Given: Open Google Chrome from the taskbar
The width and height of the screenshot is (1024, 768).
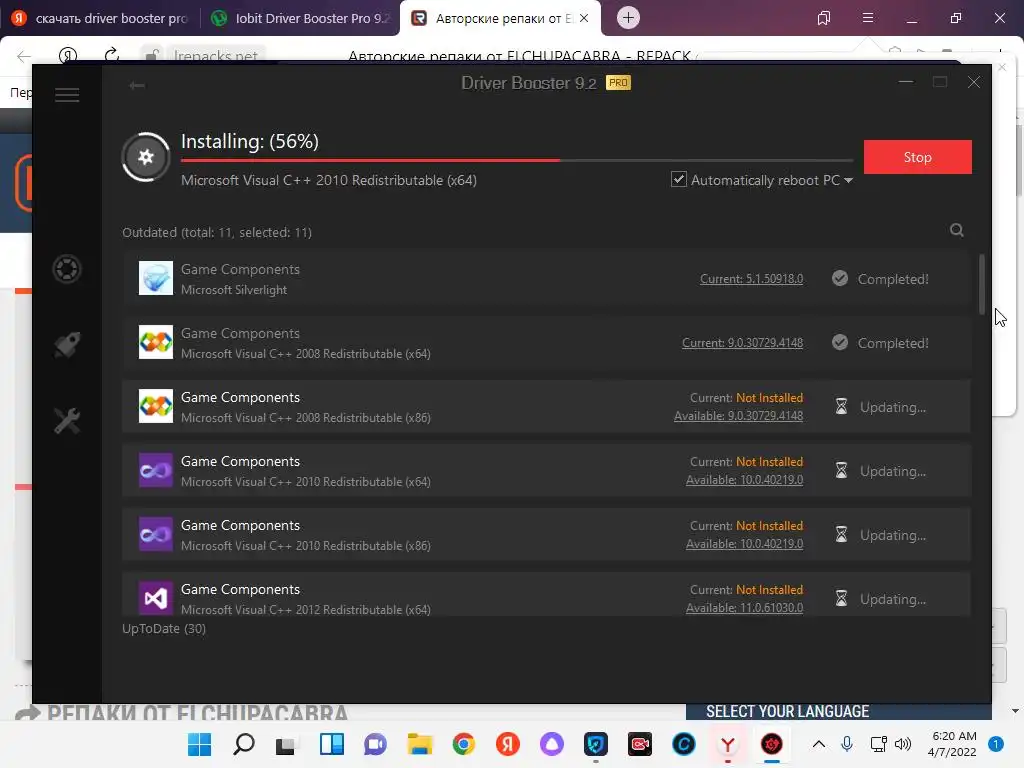Looking at the screenshot, I should click(464, 744).
